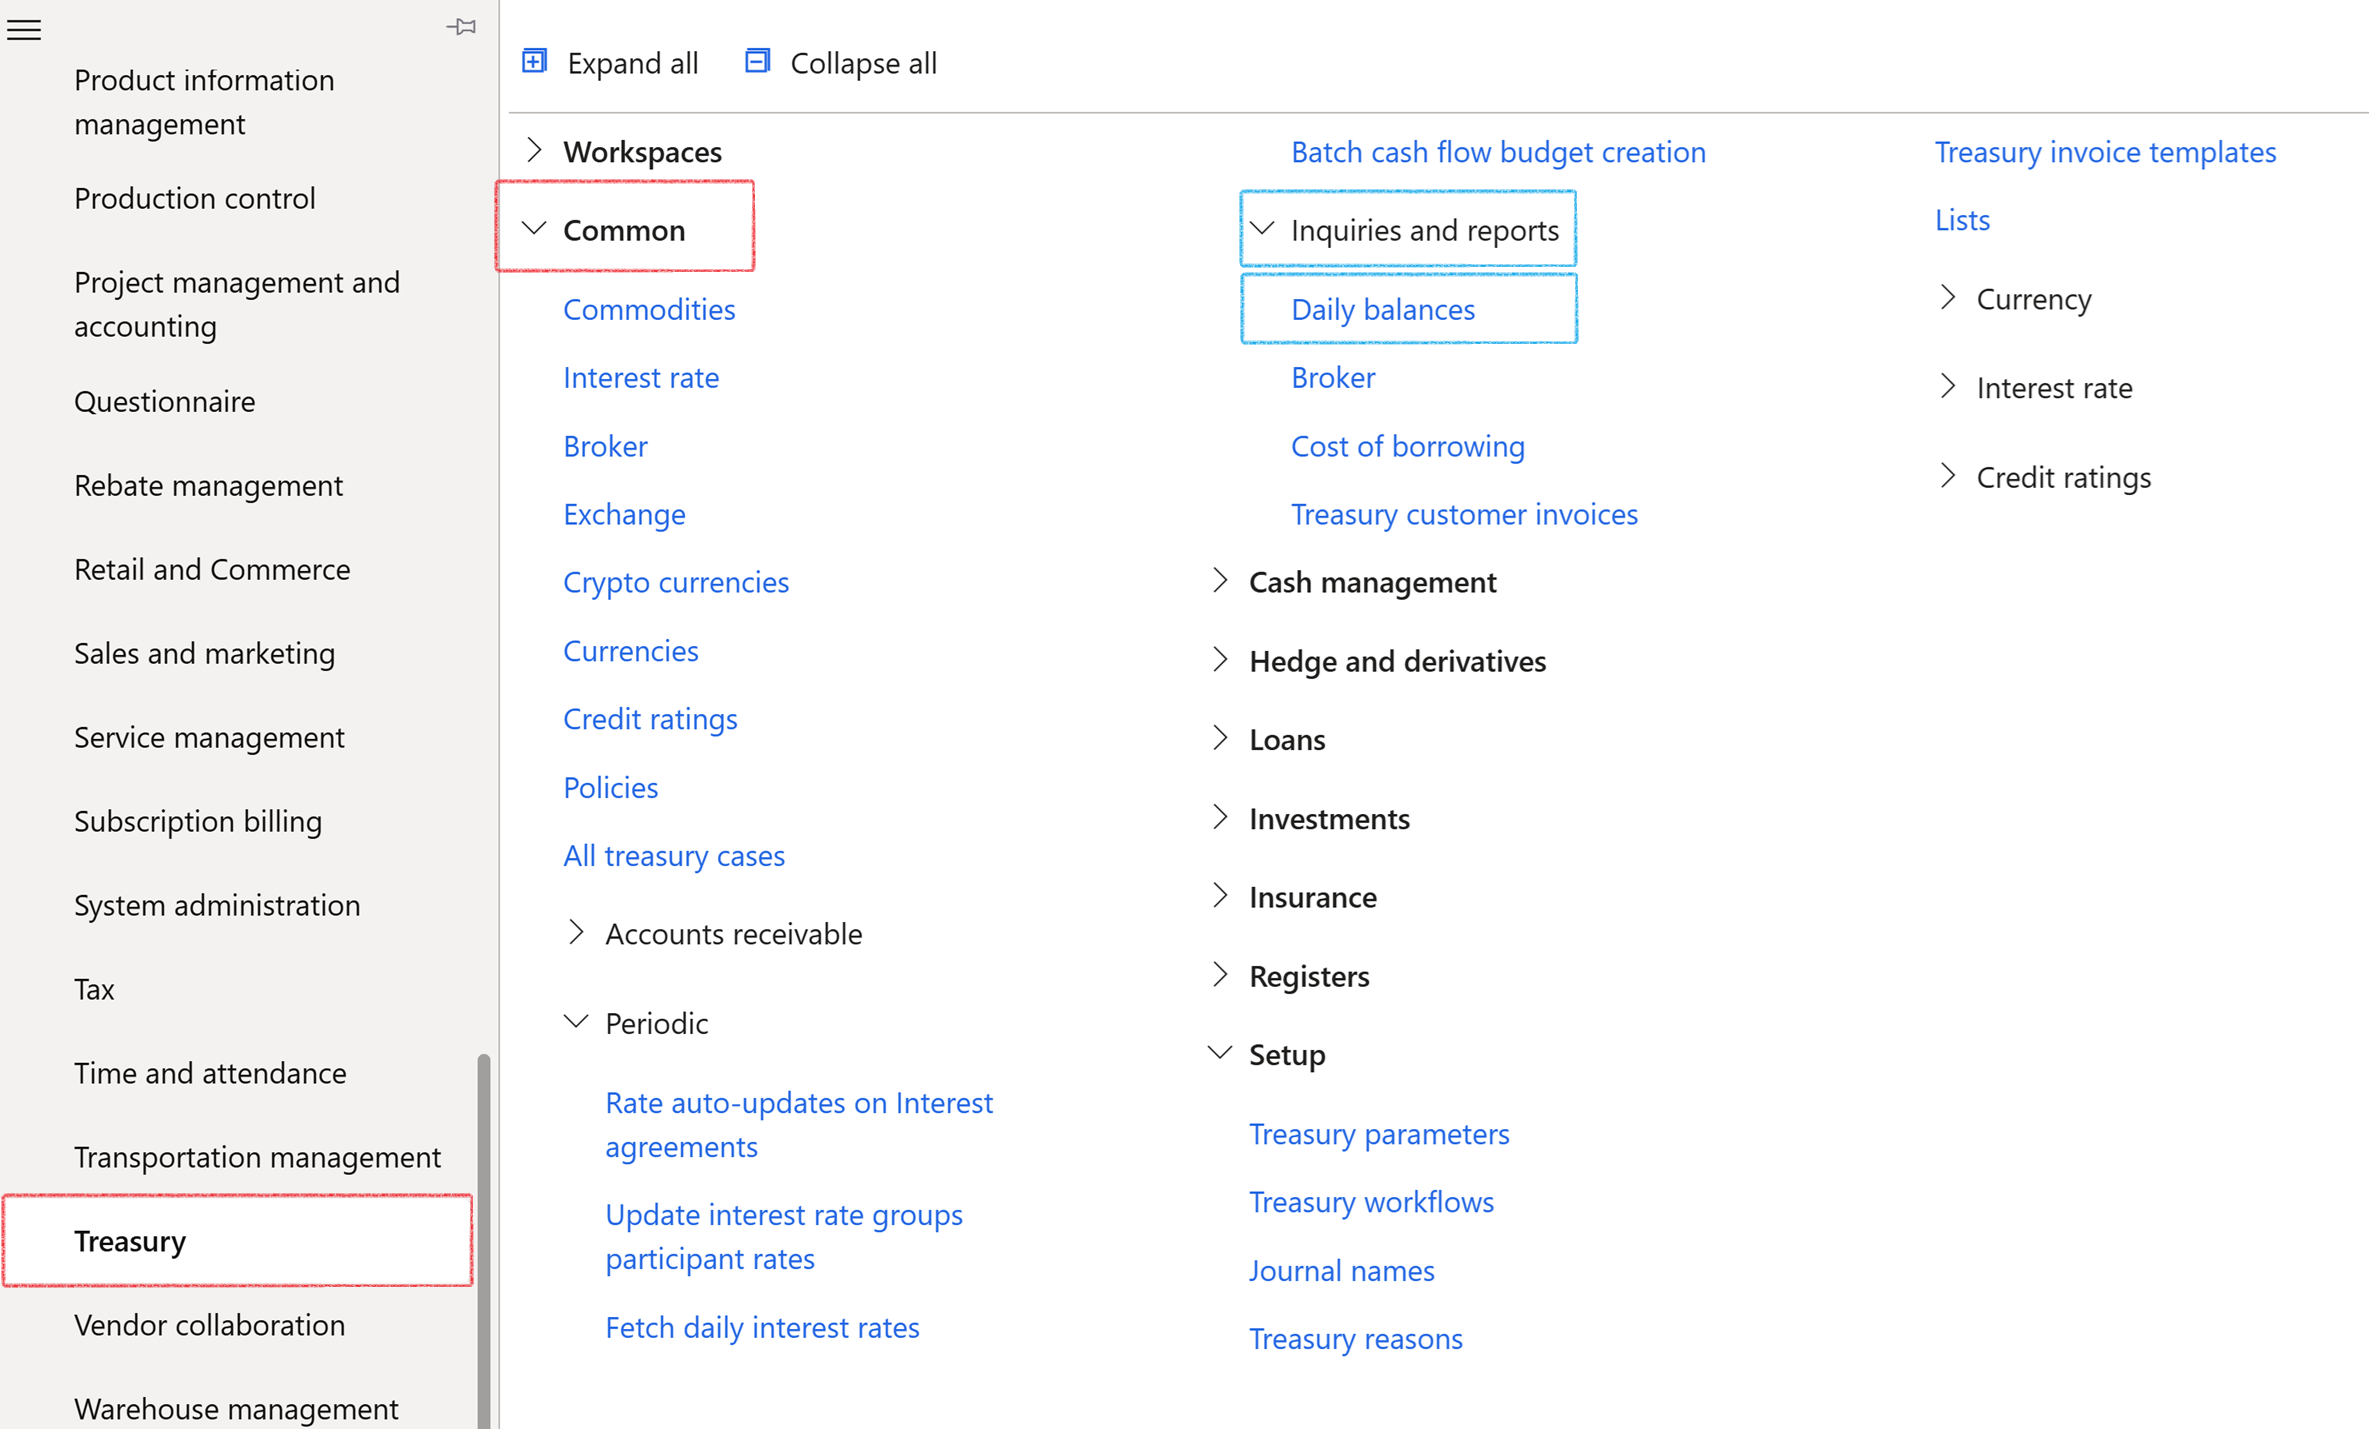Collapse the Common section chevron
The image size is (2369, 1429).
click(x=535, y=229)
